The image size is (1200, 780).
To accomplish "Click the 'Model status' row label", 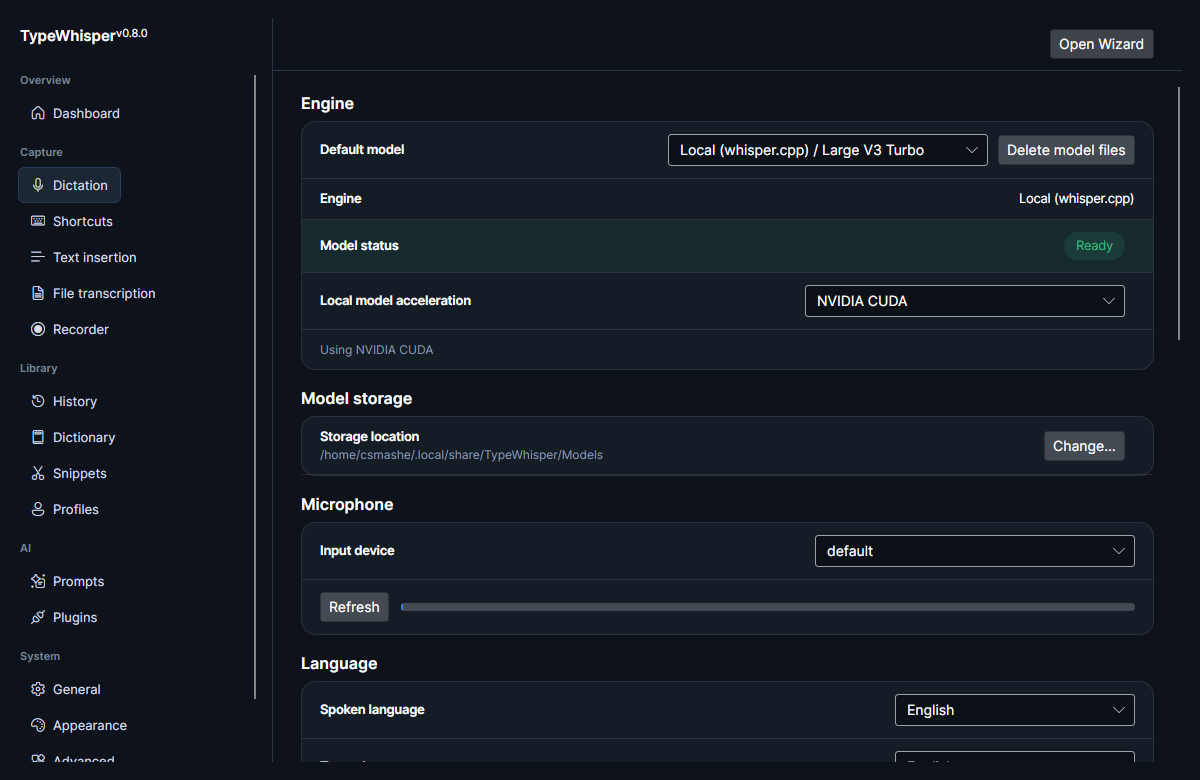I will point(359,246).
